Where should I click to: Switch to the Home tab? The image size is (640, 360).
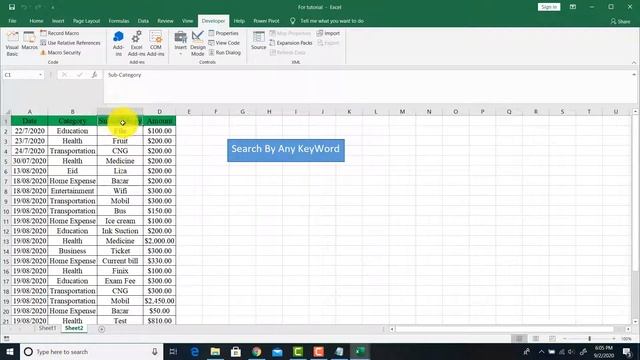click(x=36, y=21)
